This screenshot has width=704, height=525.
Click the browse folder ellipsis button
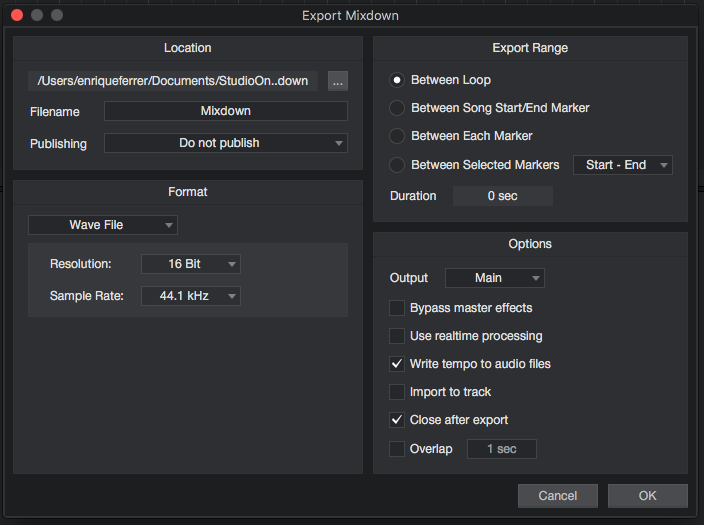click(337, 80)
